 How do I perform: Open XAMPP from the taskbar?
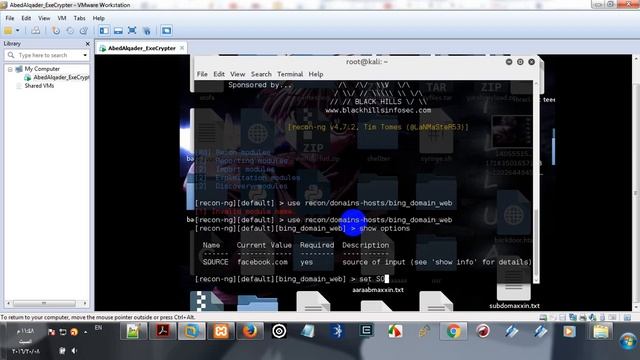coord(220,331)
